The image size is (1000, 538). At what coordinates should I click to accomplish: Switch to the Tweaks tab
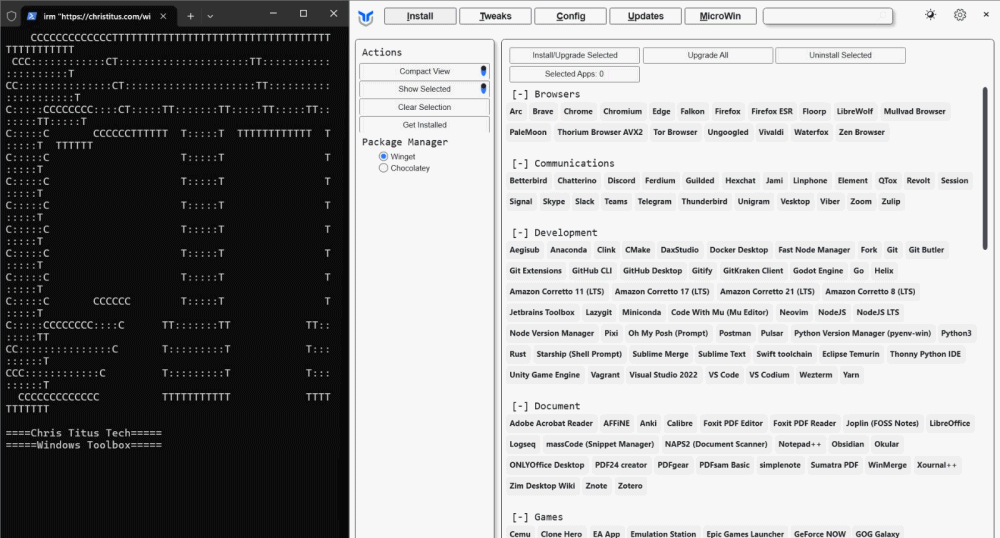tap(495, 16)
